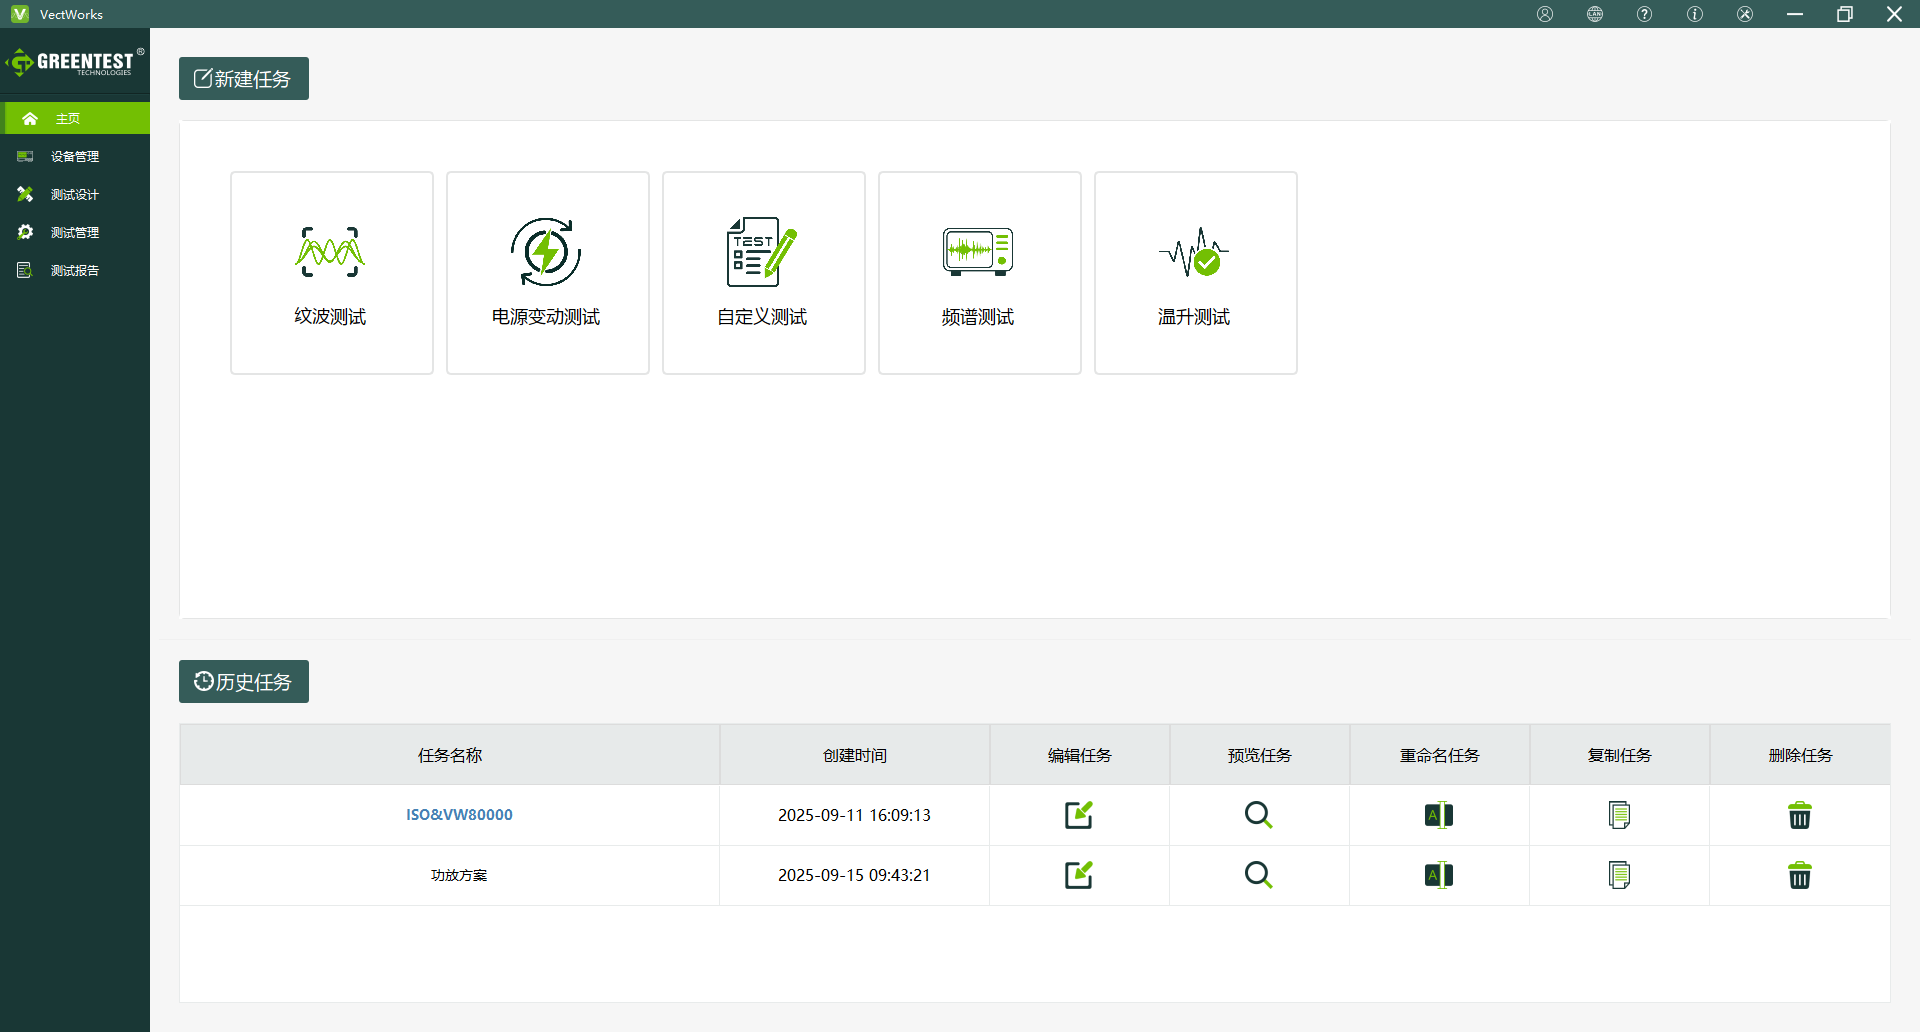Open the ISO&VW80000 task link
The image size is (1920, 1032).
(x=459, y=815)
